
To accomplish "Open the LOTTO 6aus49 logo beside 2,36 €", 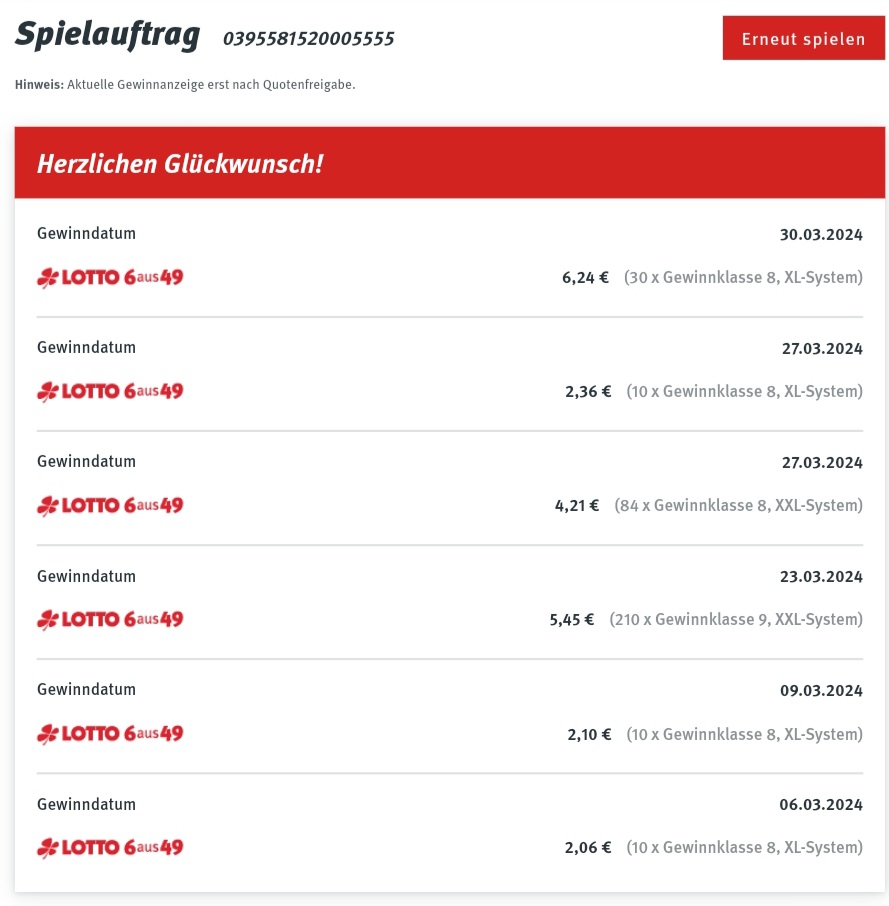I will (110, 391).
